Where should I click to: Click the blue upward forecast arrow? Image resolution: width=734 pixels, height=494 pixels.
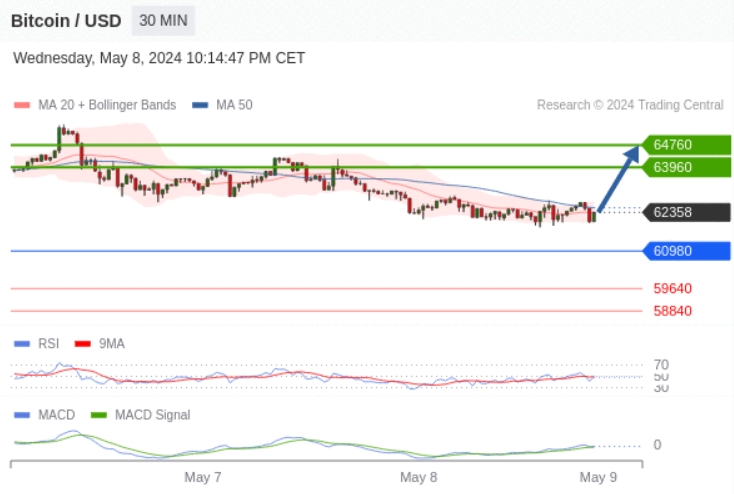pyautogui.click(x=619, y=179)
